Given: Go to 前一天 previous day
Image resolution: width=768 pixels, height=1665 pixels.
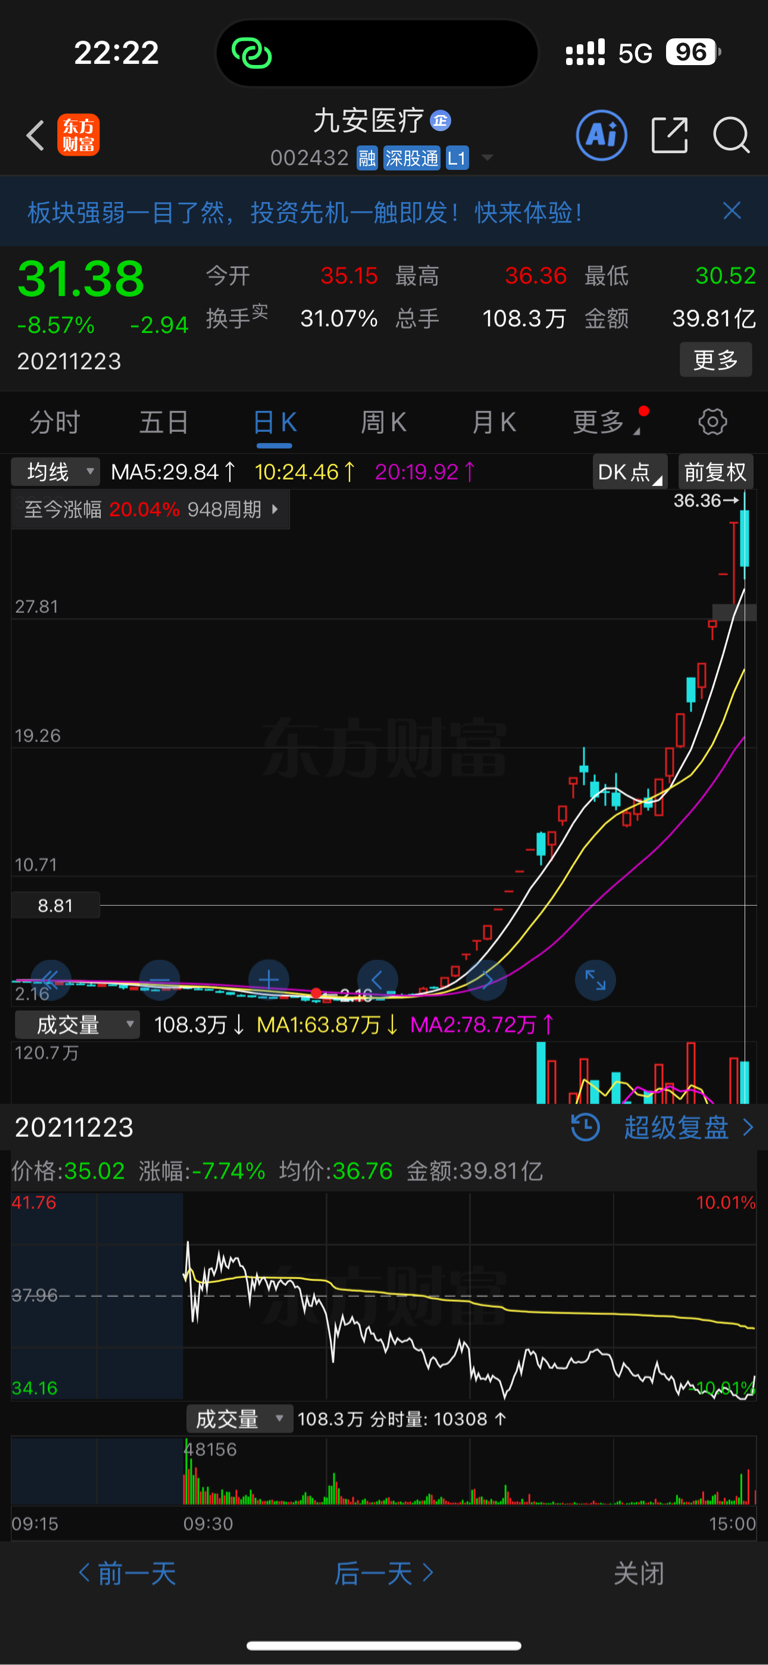Looking at the screenshot, I should [127, 1574].
